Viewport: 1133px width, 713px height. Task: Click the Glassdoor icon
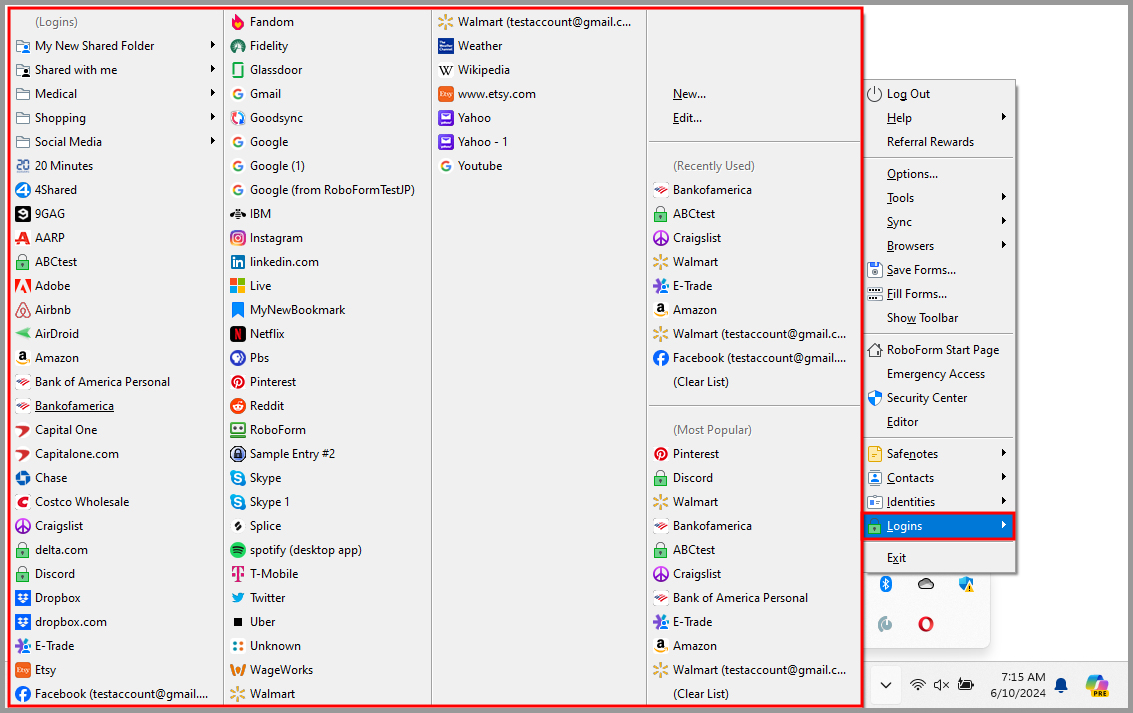[x=238, y=70]
